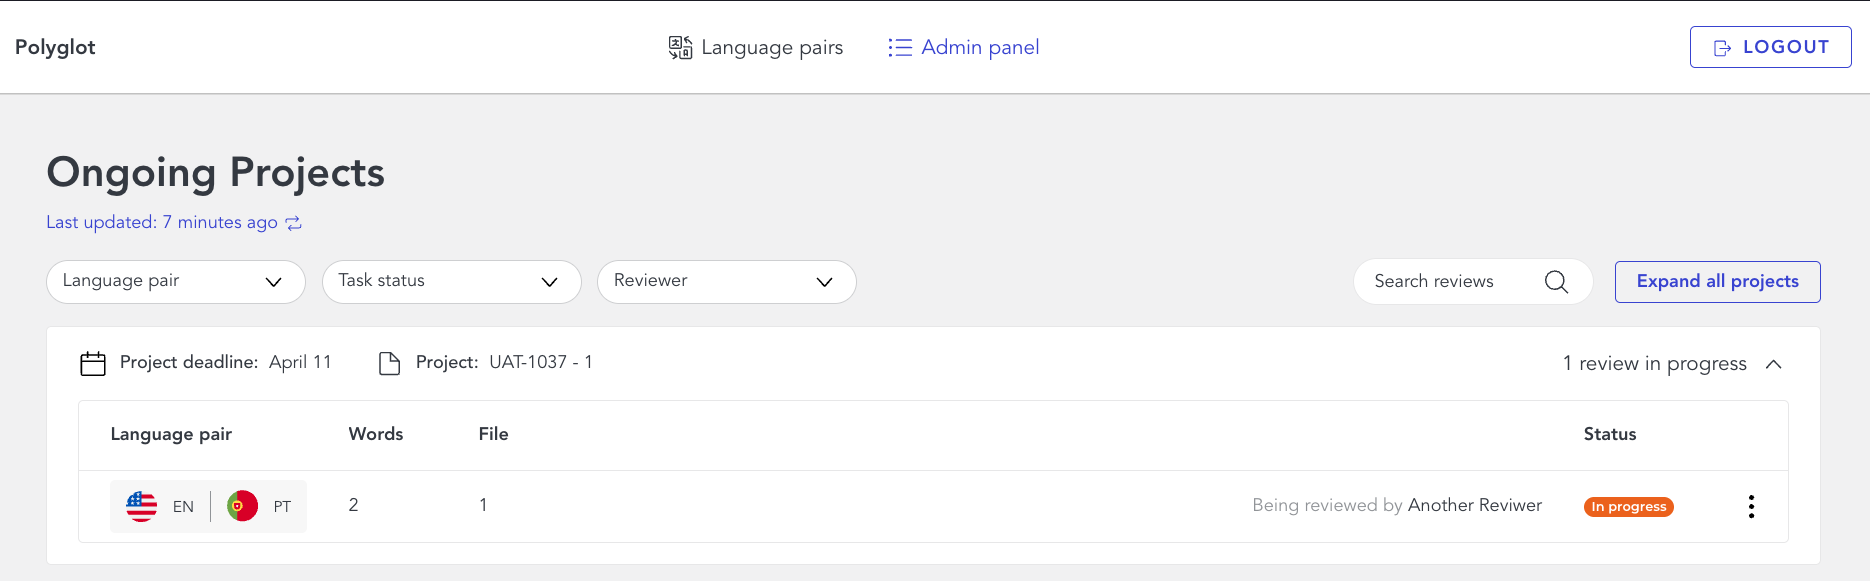Click the refresh icon beside Last updated
Image resolution: width=1870 pixels, height=581 pixels.
(293, 223)
